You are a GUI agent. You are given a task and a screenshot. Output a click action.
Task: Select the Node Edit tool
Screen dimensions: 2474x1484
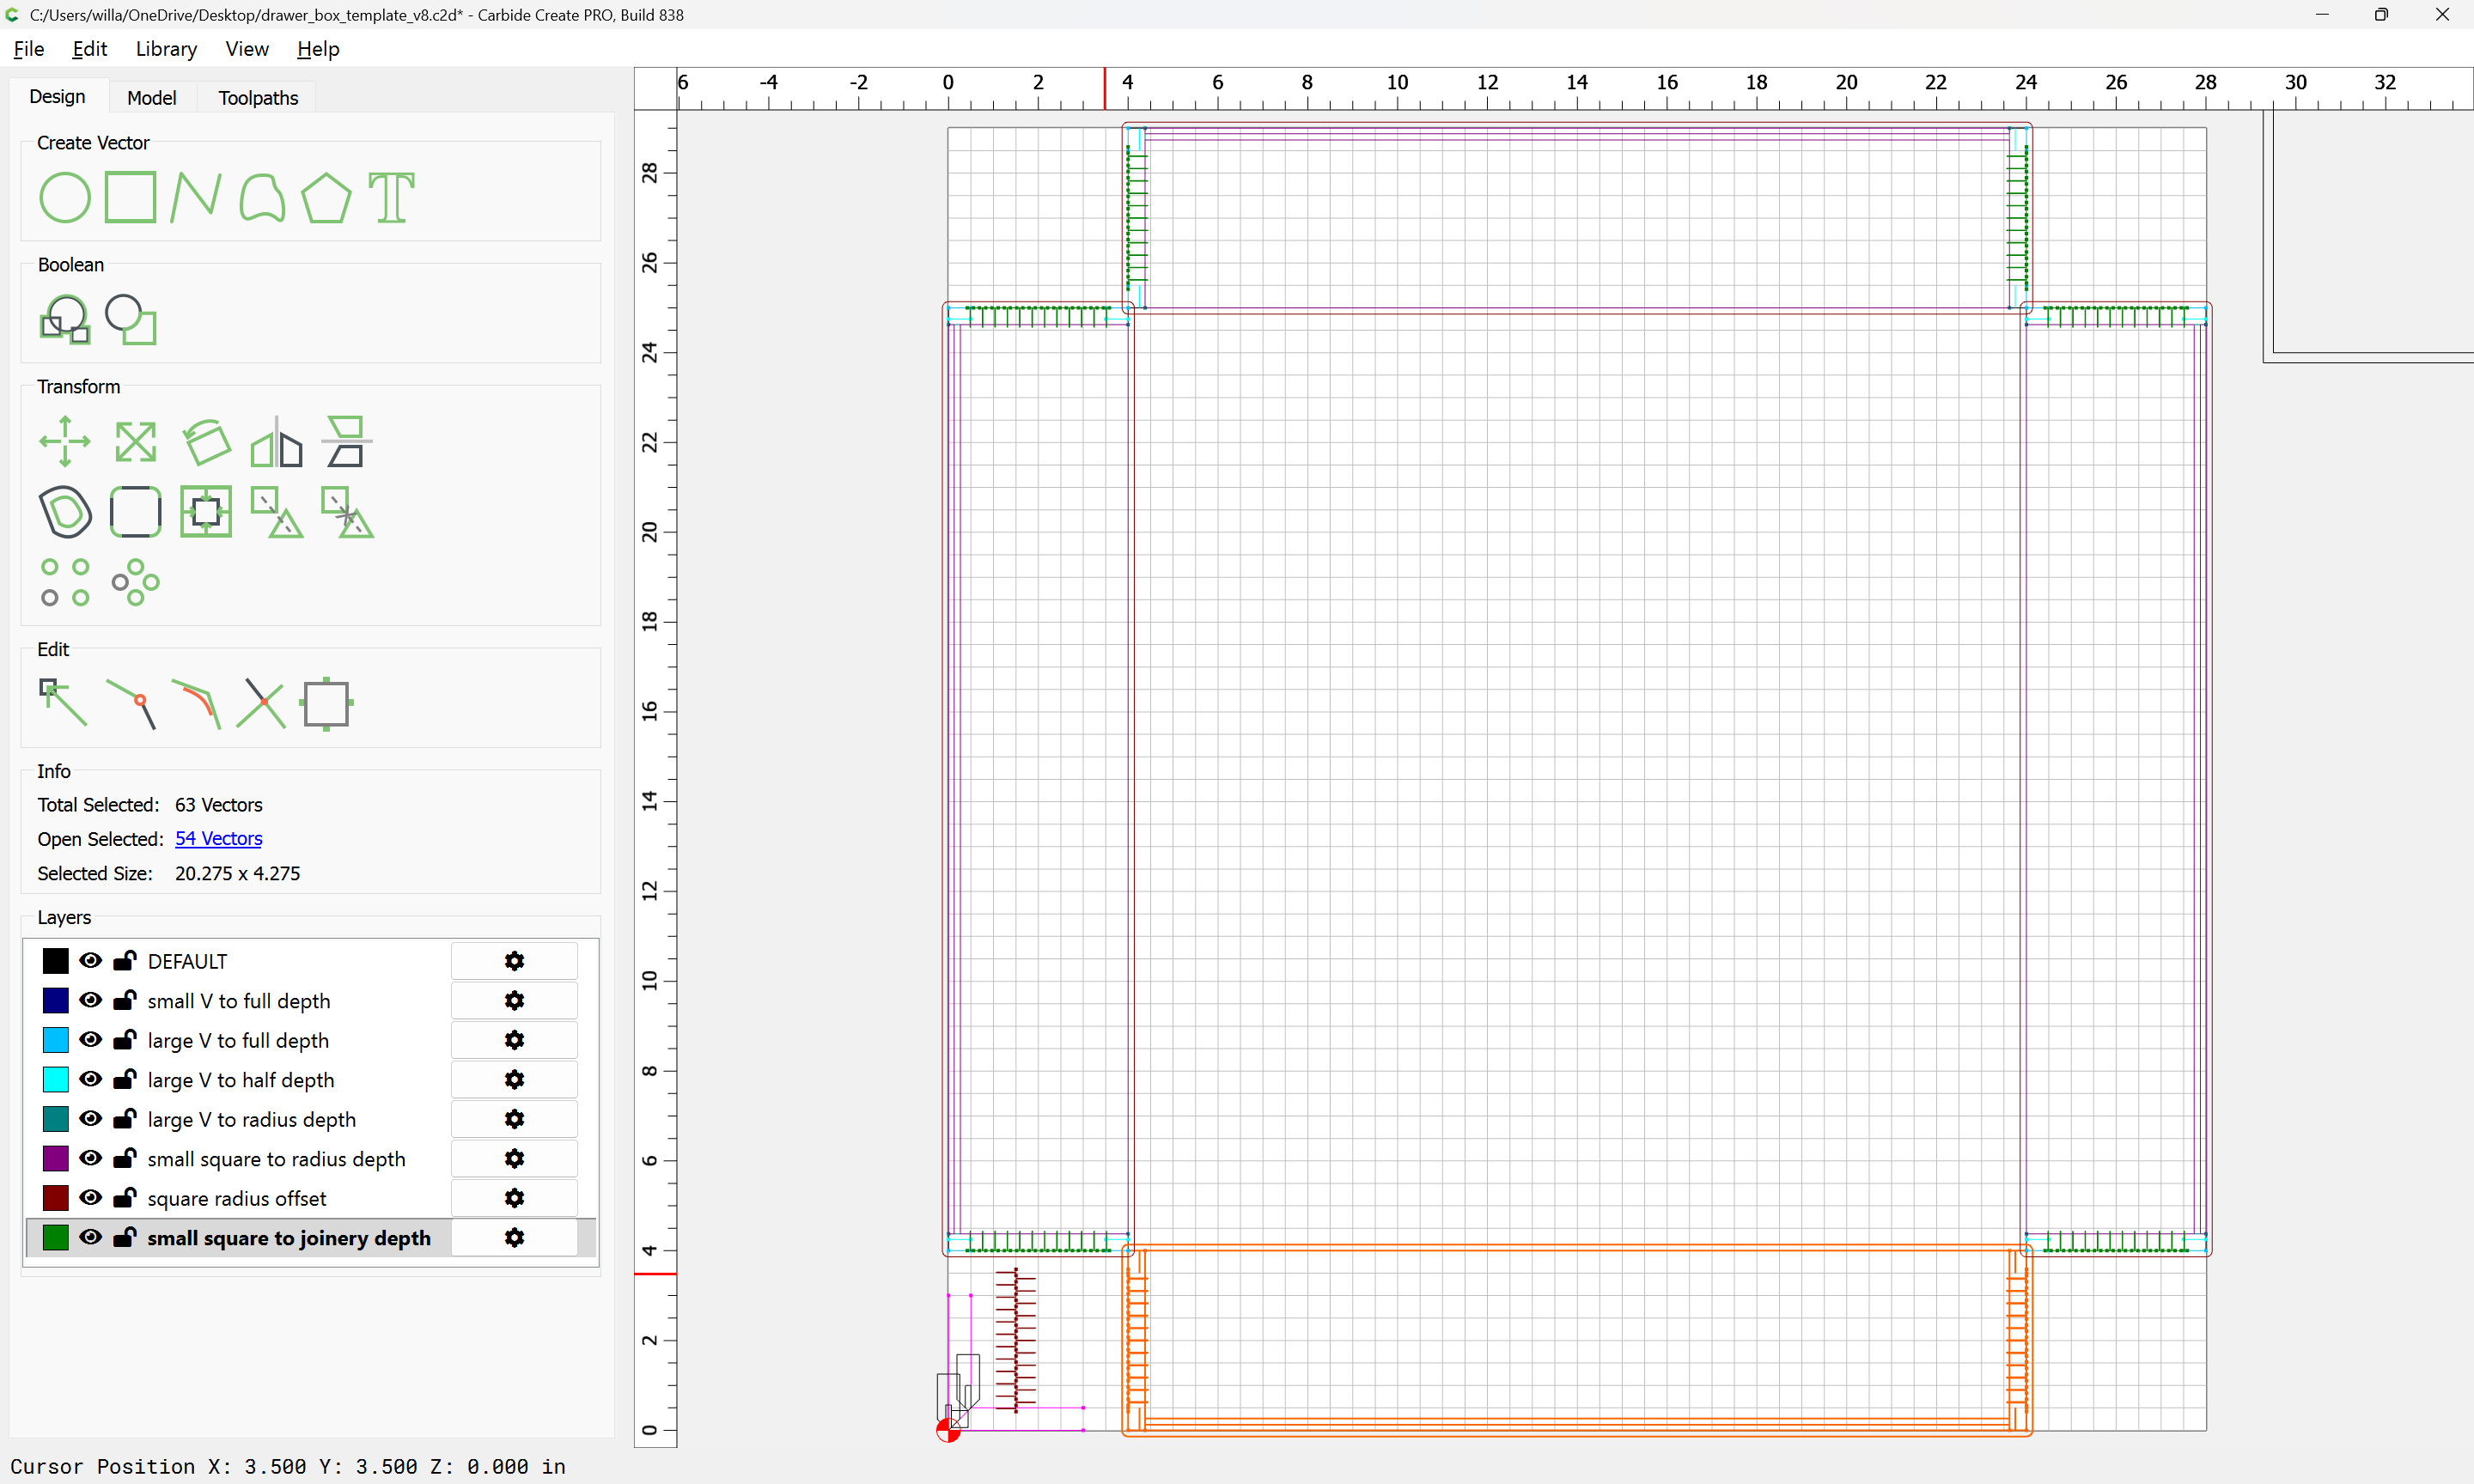coord(64,702)
